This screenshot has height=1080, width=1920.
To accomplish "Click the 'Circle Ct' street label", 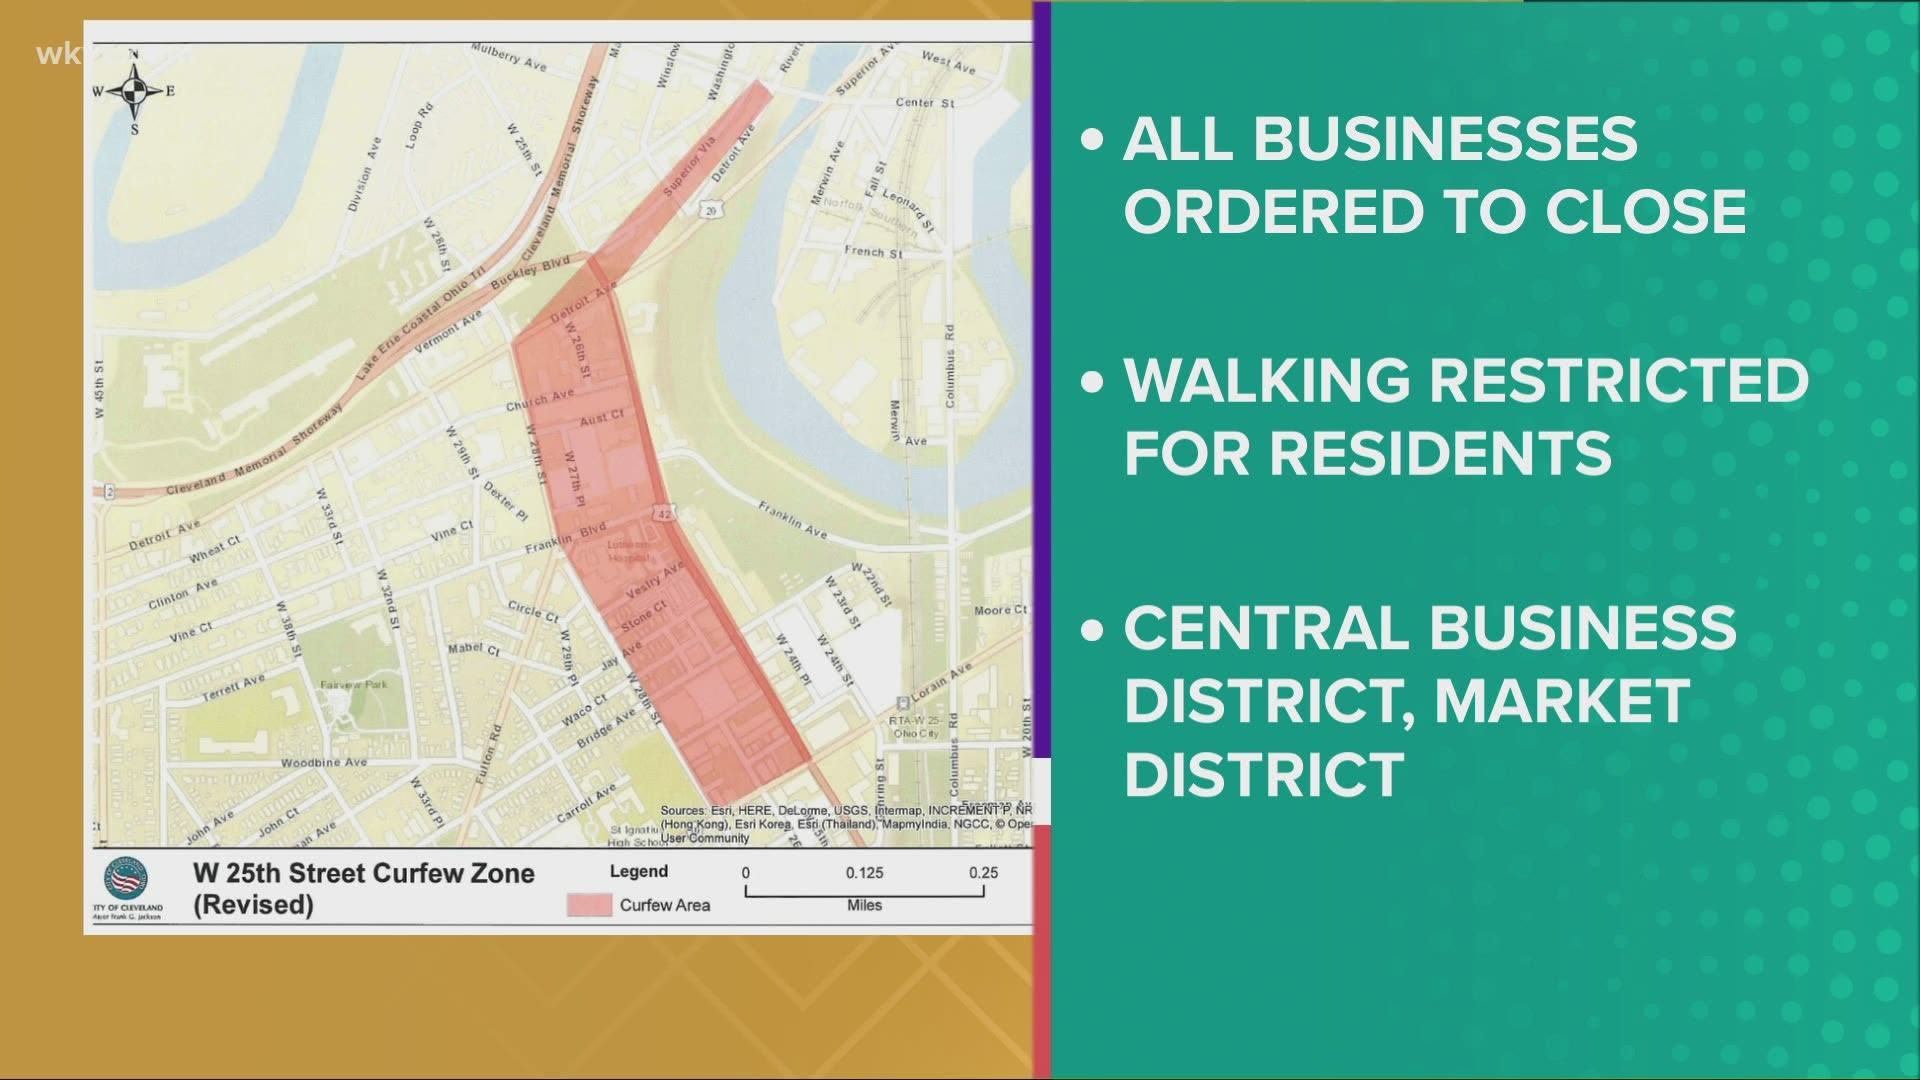I will [533, 612].
